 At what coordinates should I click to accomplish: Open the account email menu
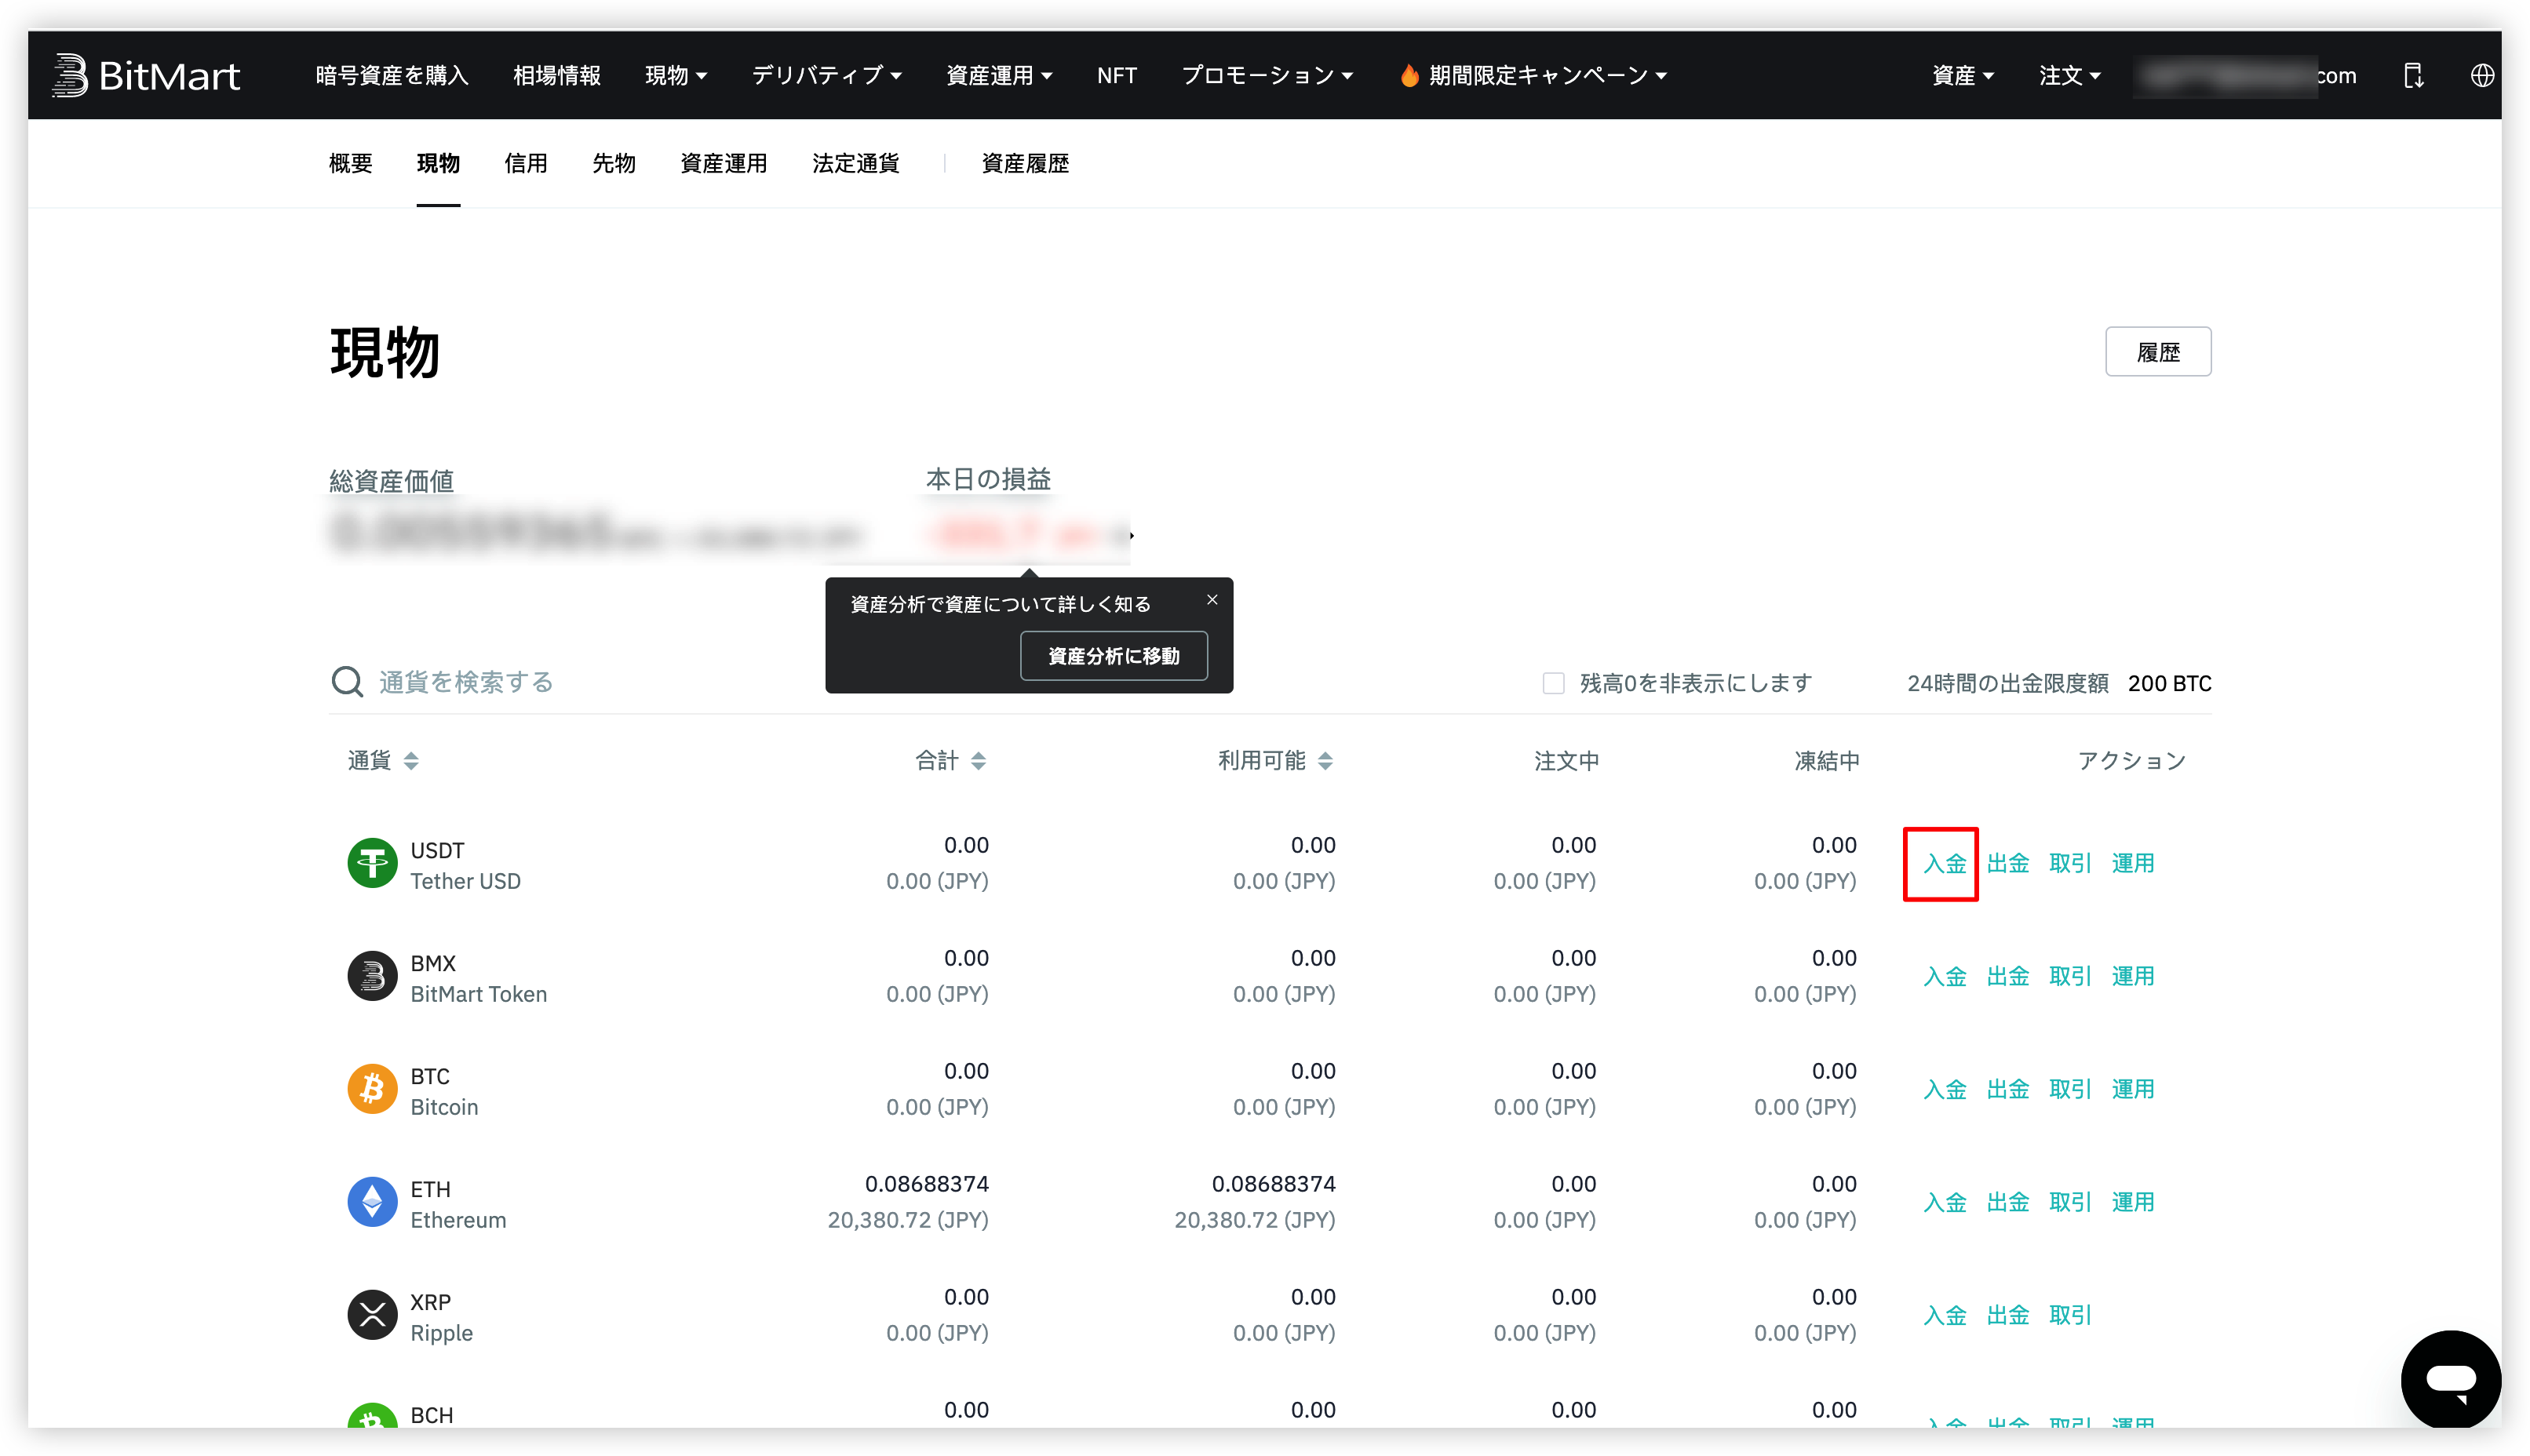pos(2246,76)
